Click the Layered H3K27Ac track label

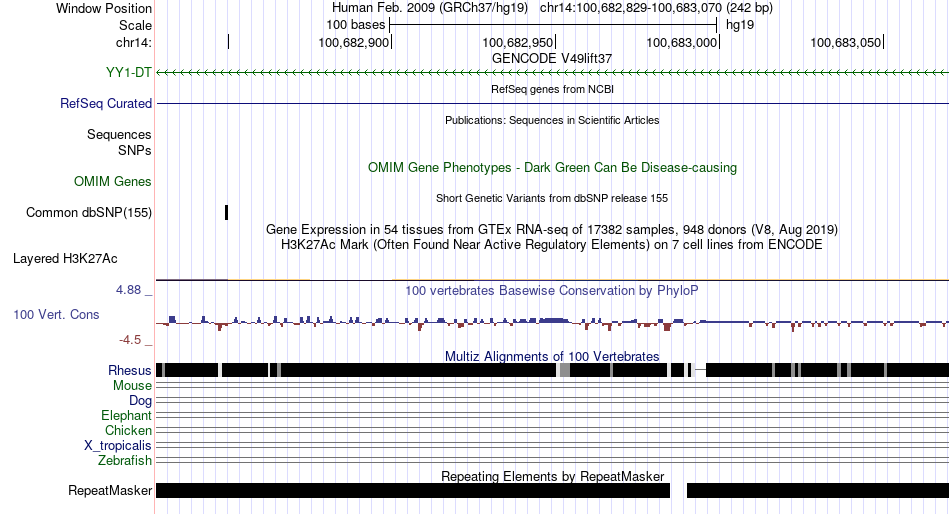click(x=65, y=258)
